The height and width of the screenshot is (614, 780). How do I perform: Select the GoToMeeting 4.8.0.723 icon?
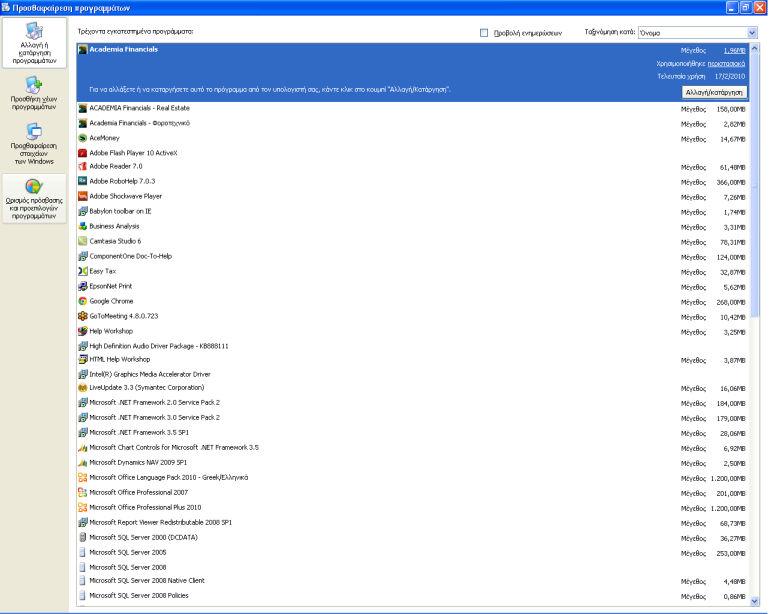[83, 316]
